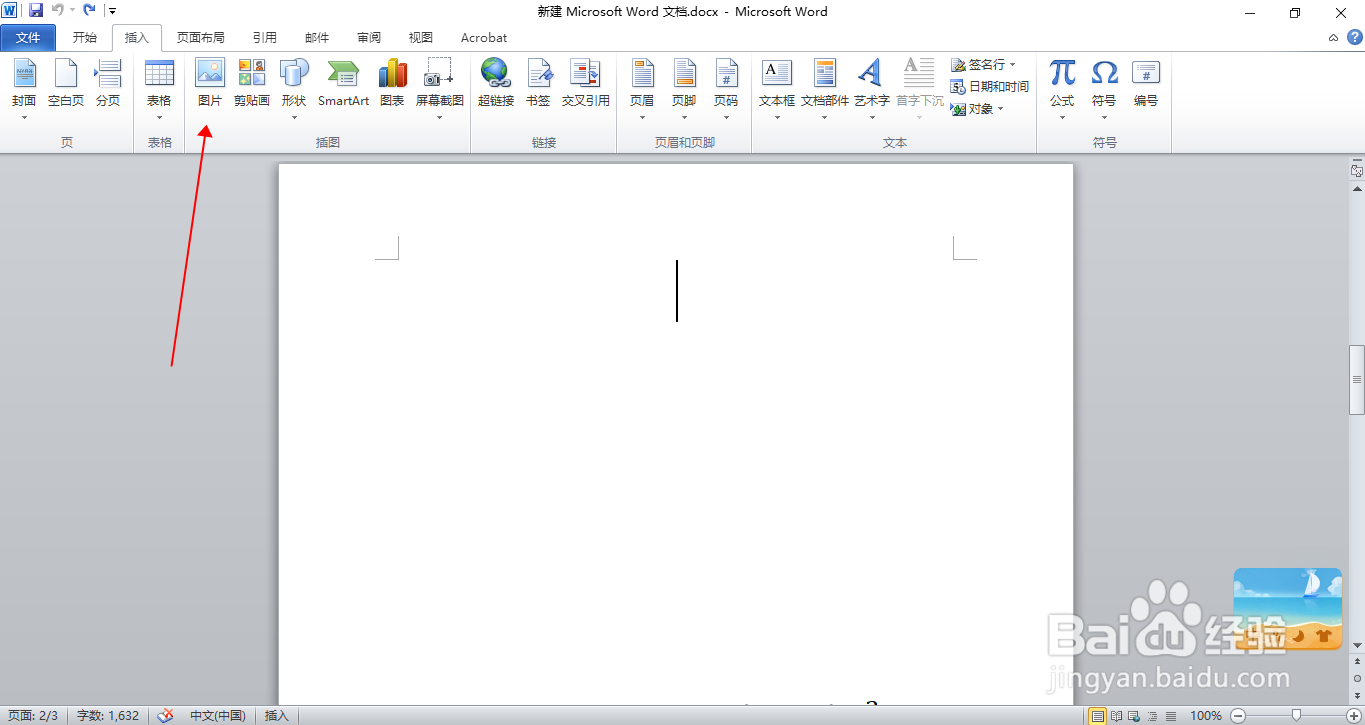The height and width of the screenshot is (725, 1365).
Task: Insert a 超链接 hyperlink
Action: [x=496, y=82]
